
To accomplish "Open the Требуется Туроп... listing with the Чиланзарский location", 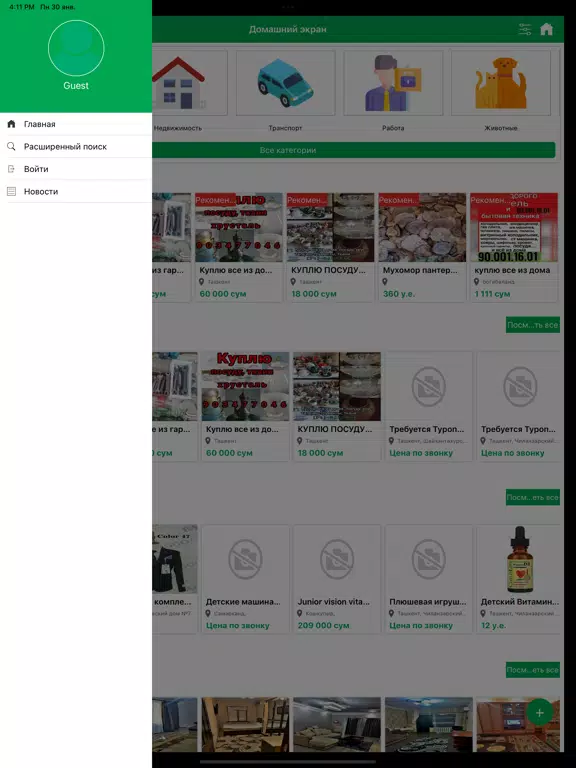I will pos(520,407).
